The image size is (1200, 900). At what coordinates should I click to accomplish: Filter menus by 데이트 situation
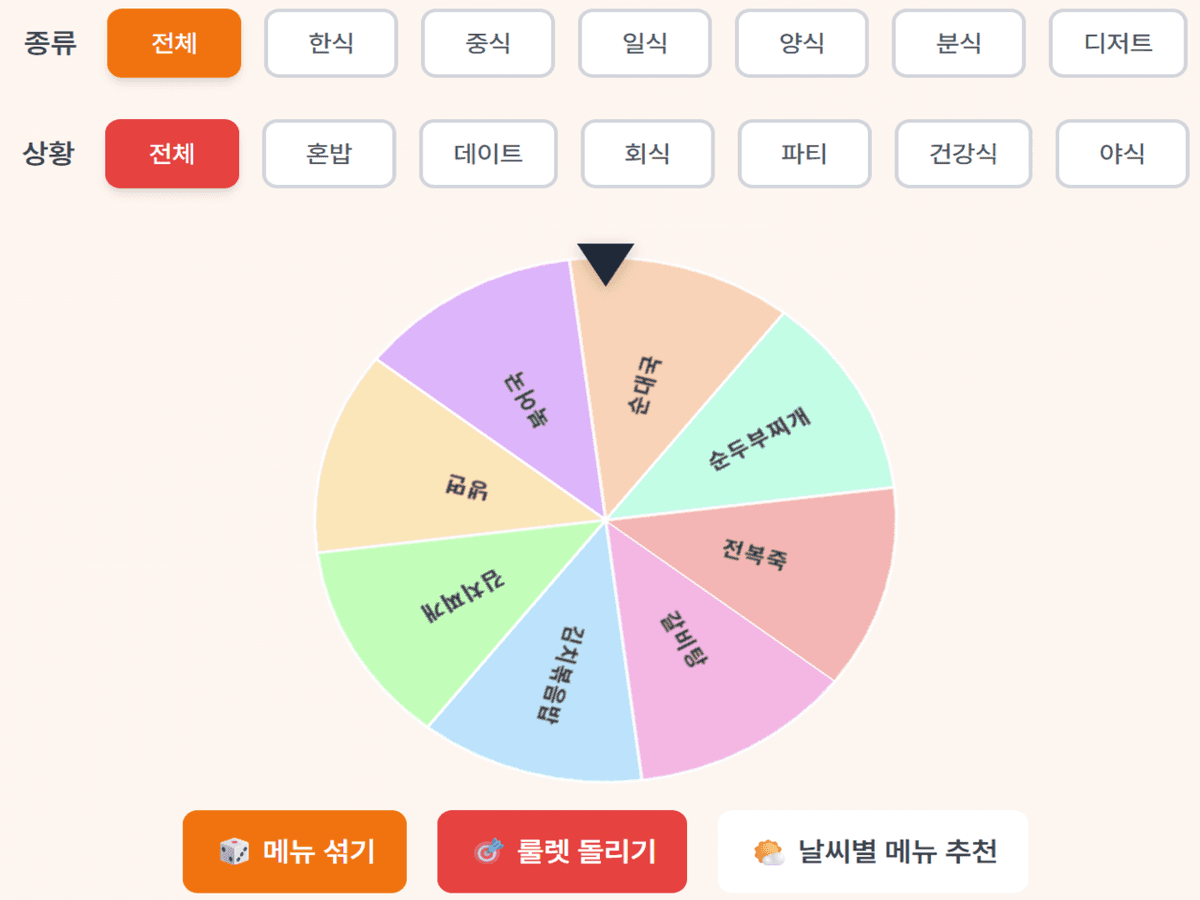[x=488, y=154]
